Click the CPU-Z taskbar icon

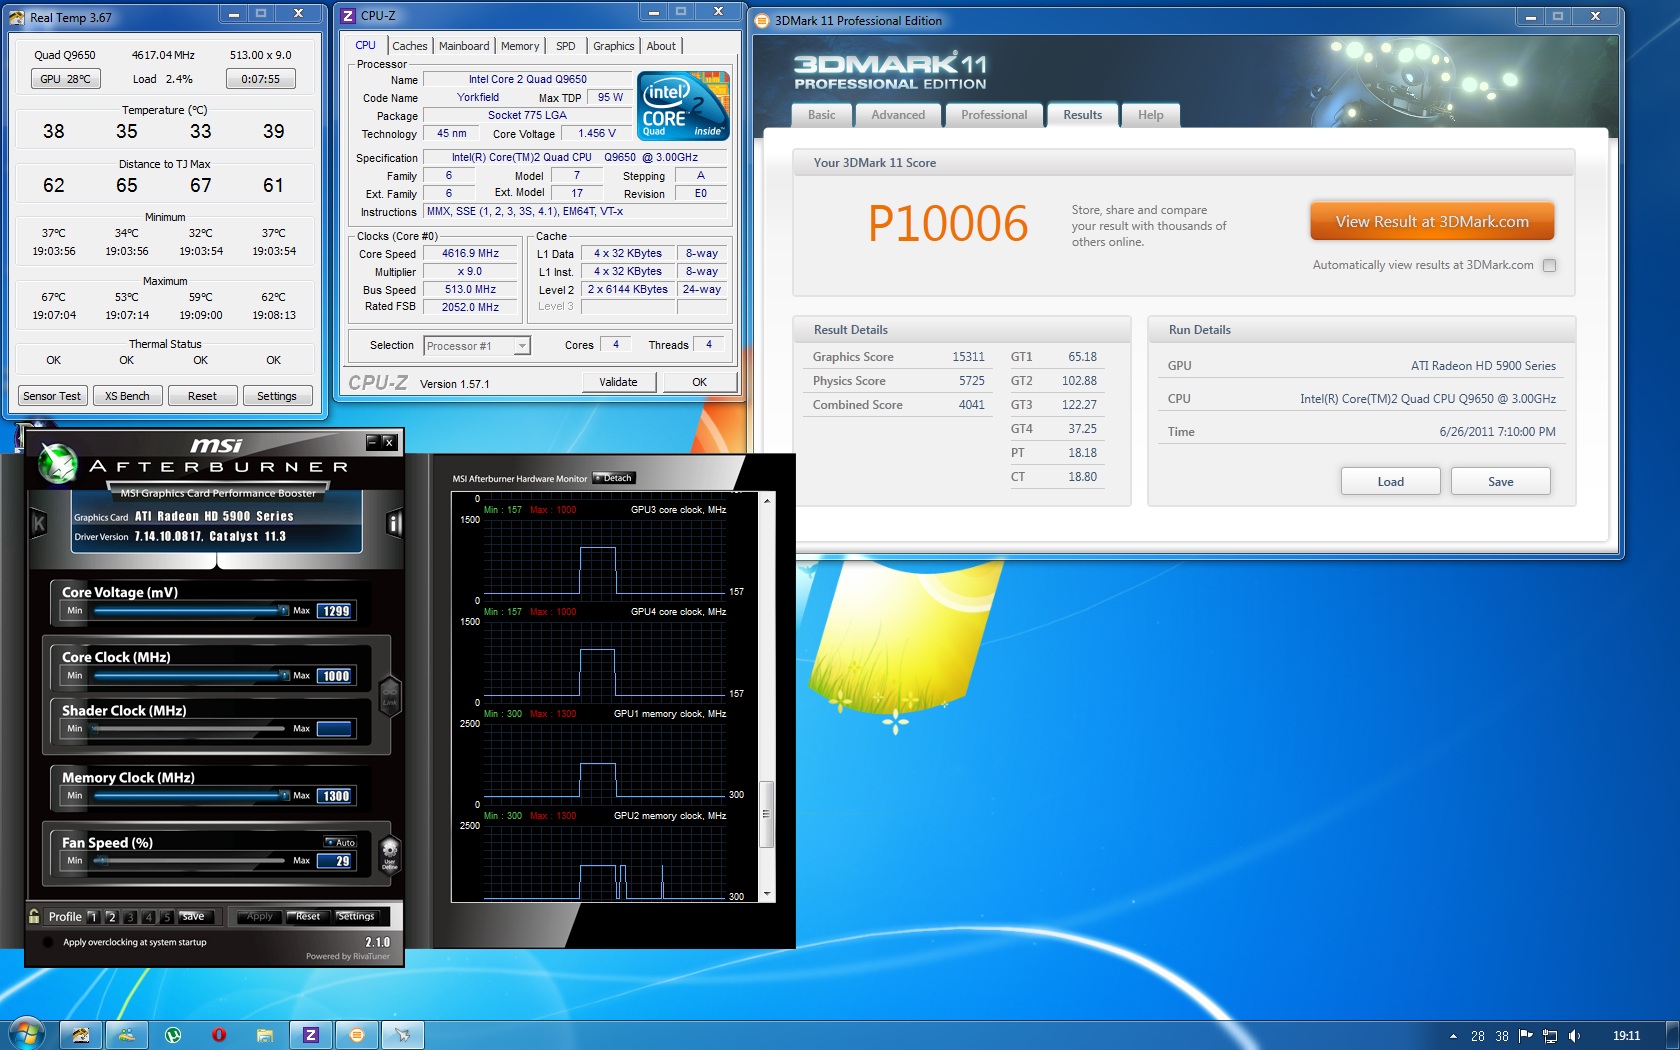311,1035
